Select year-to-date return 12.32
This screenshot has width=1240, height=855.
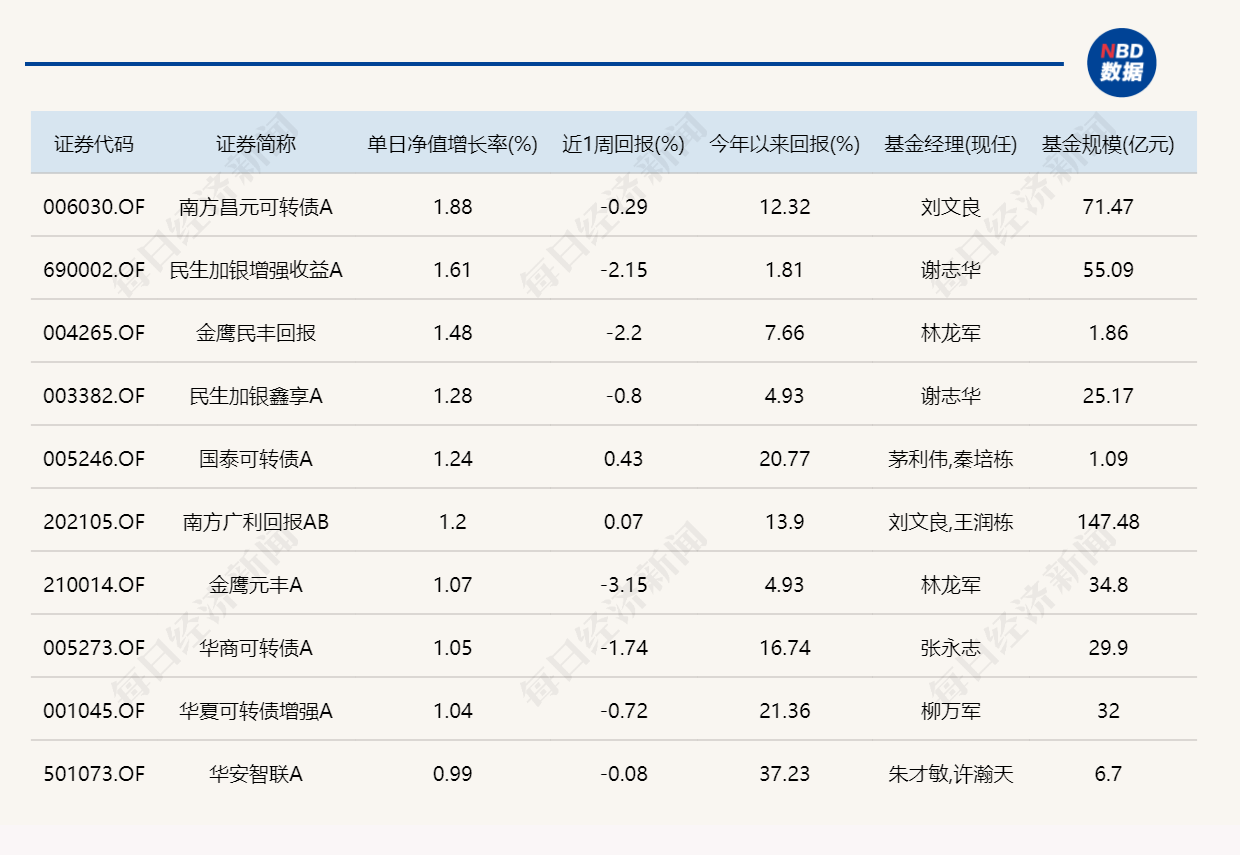point(785,207)
